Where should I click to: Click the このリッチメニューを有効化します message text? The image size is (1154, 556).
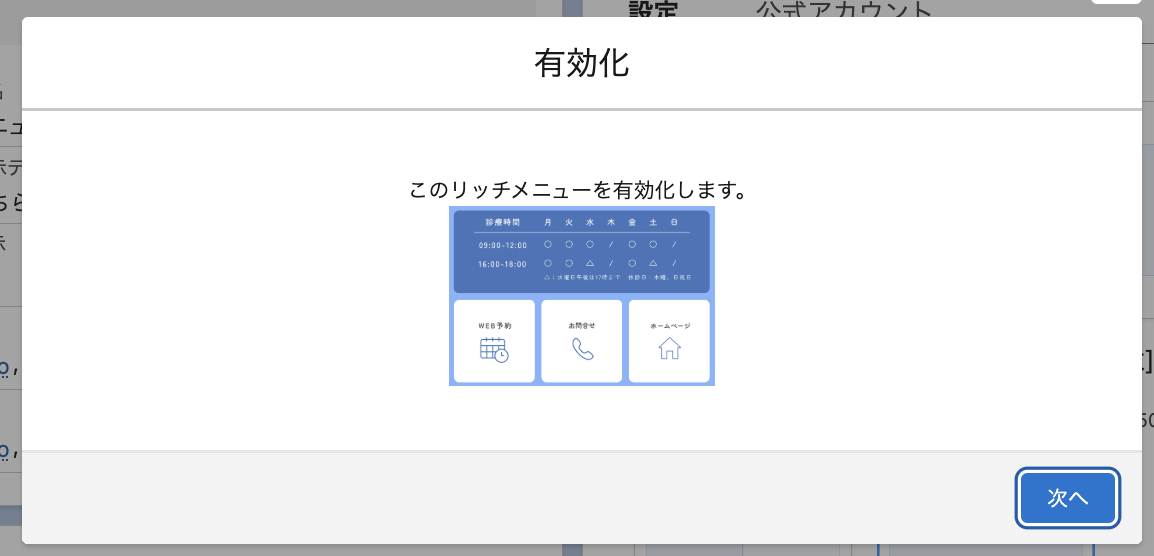point(580,190)
